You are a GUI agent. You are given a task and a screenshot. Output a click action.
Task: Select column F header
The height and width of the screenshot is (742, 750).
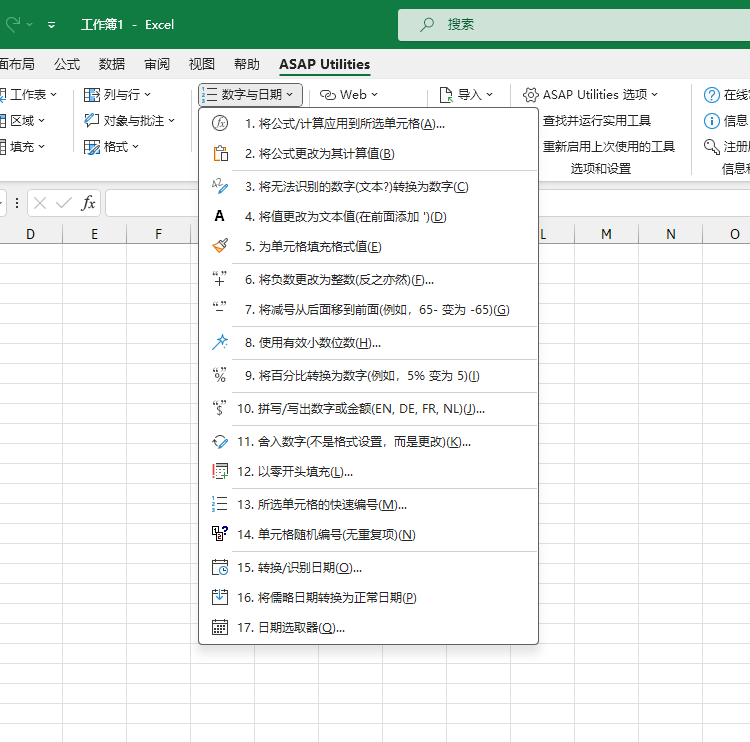[158, 234]
